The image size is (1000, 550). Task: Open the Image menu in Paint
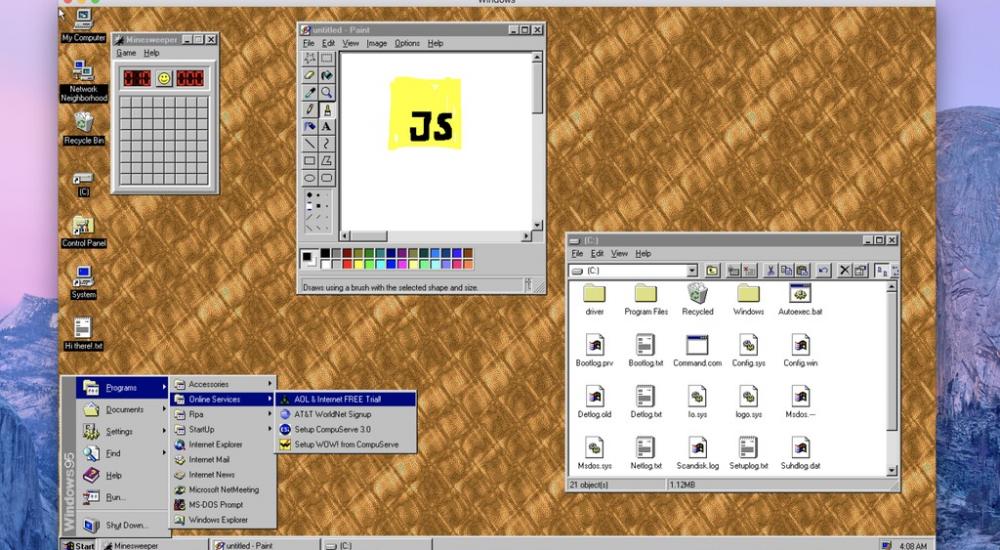click(x=376, y=43)
